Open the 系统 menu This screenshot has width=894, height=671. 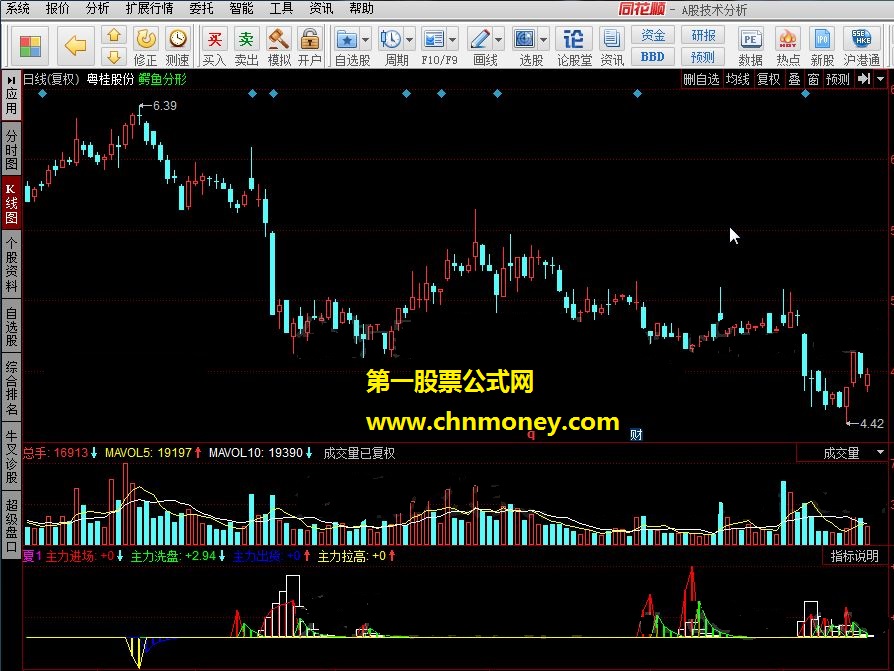click(x=18, y=9)
